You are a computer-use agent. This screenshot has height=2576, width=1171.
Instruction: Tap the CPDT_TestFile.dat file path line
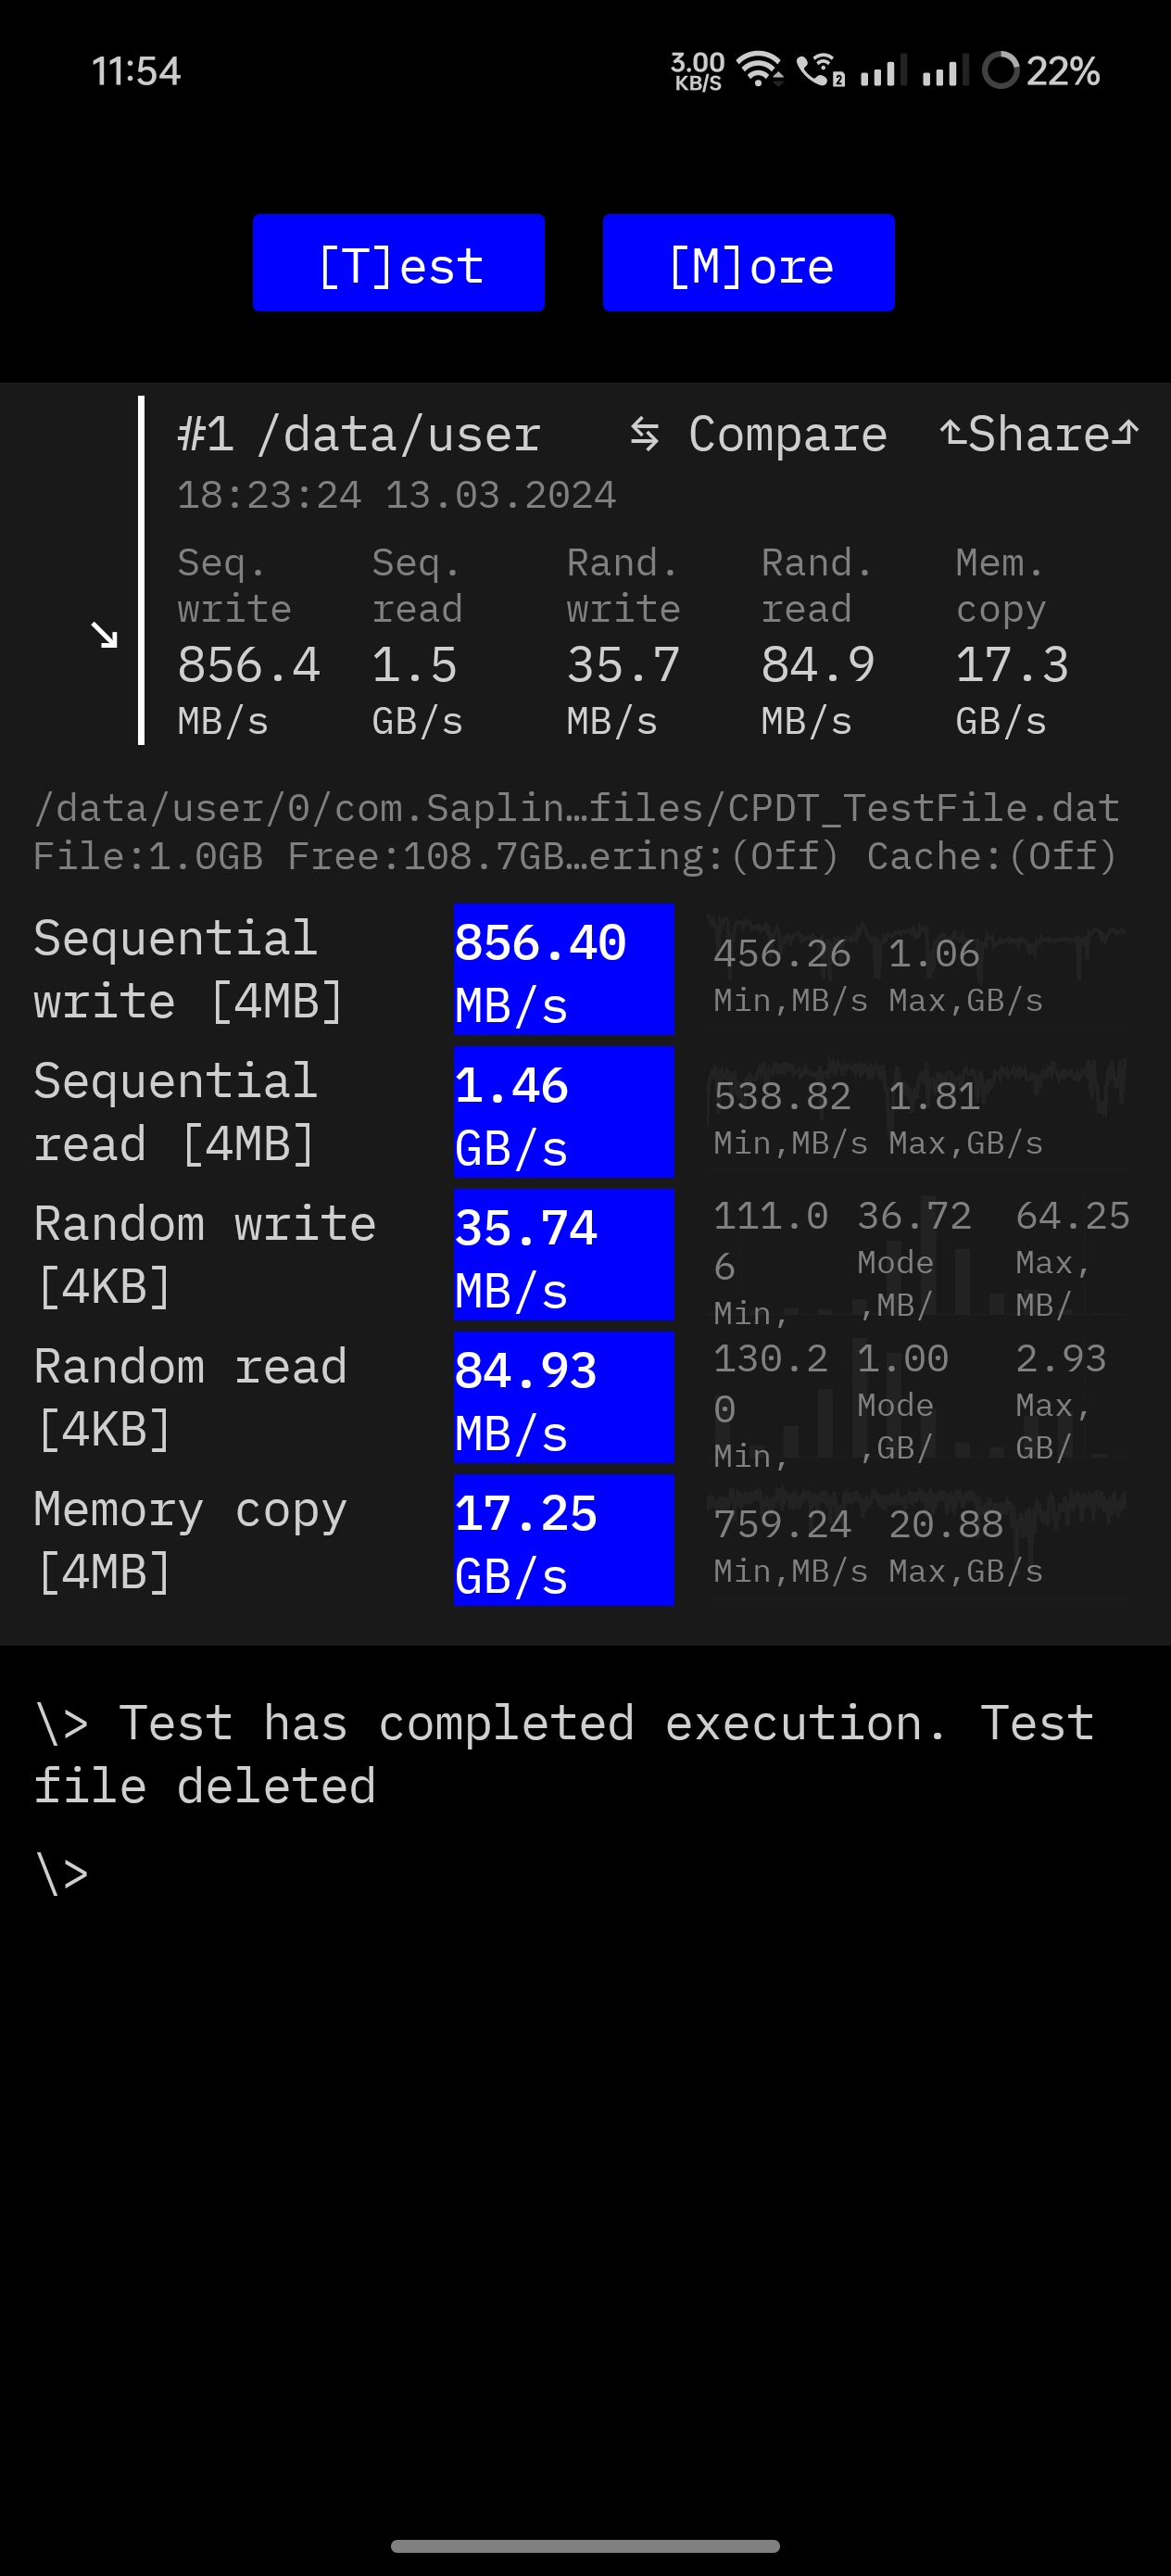[576, 808]
